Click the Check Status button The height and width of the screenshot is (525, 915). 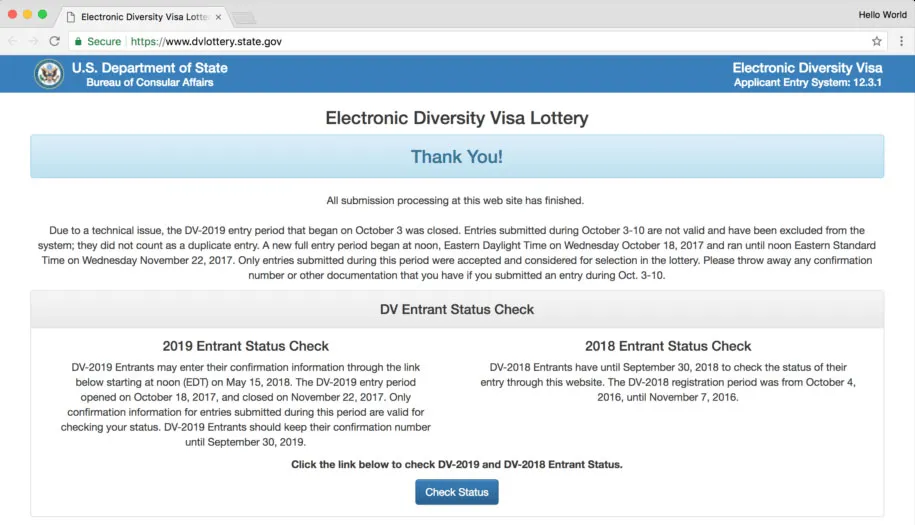(x=457, y=492)
